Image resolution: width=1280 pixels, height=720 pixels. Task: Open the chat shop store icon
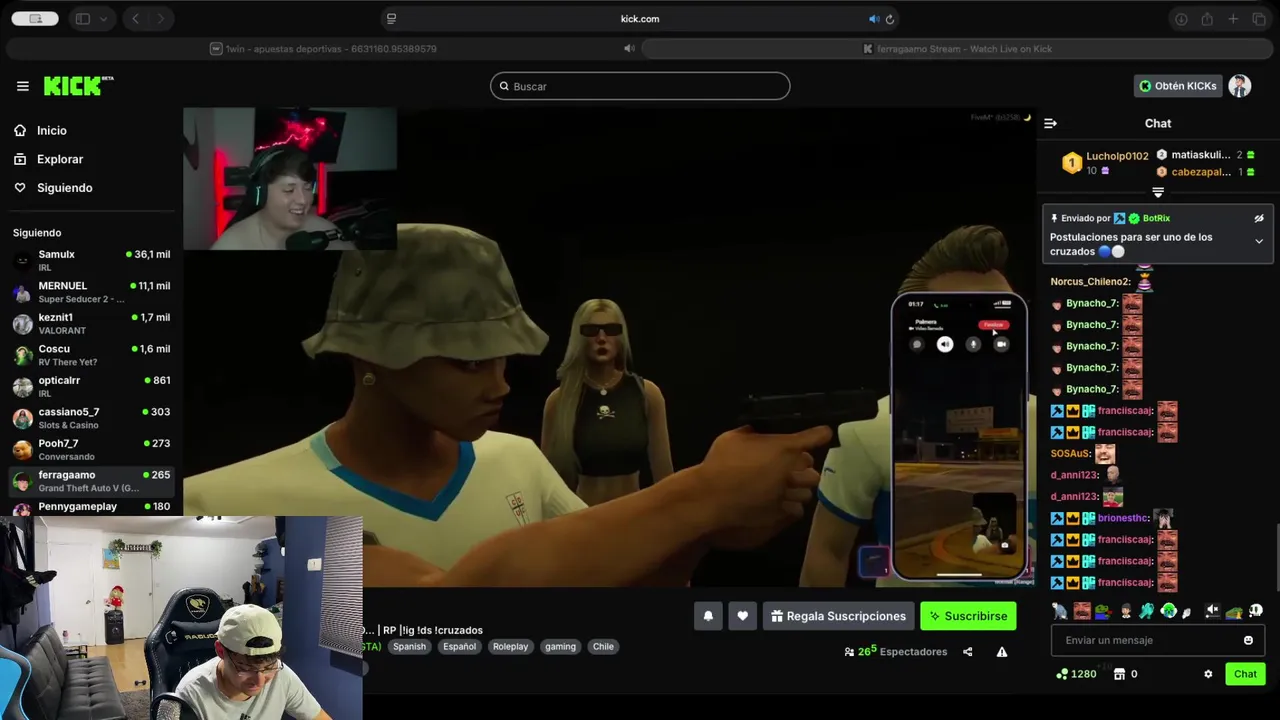[1119, 674]
